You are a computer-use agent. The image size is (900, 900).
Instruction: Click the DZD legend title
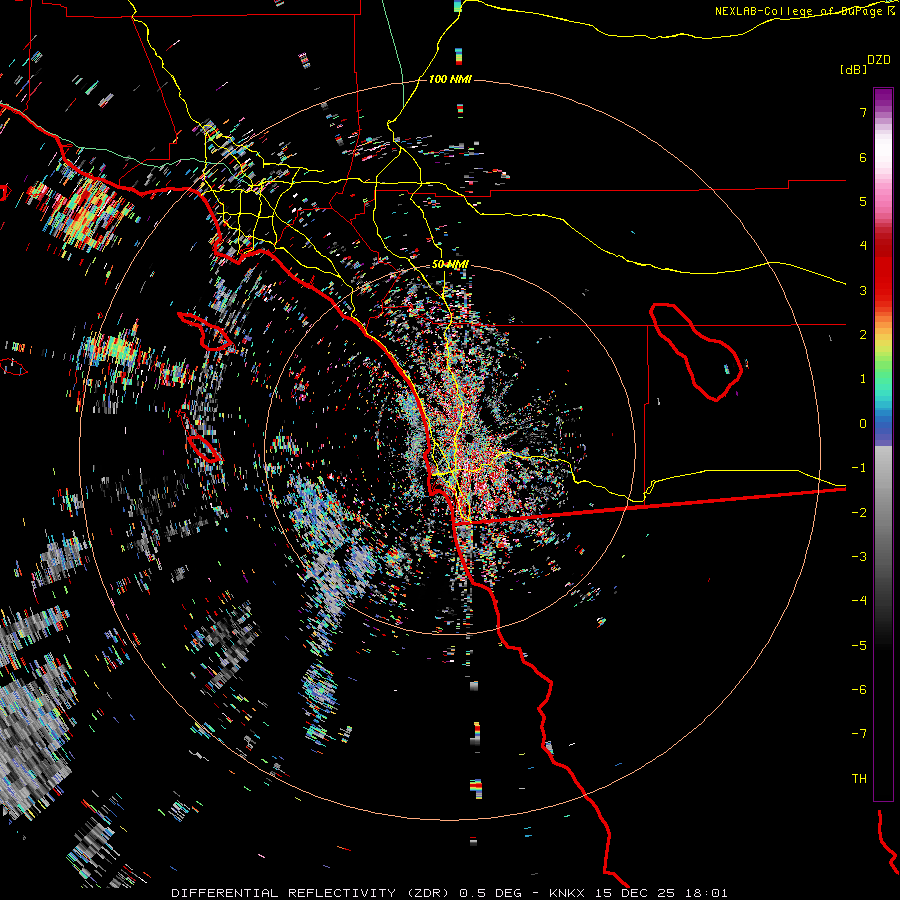point(878,60)
